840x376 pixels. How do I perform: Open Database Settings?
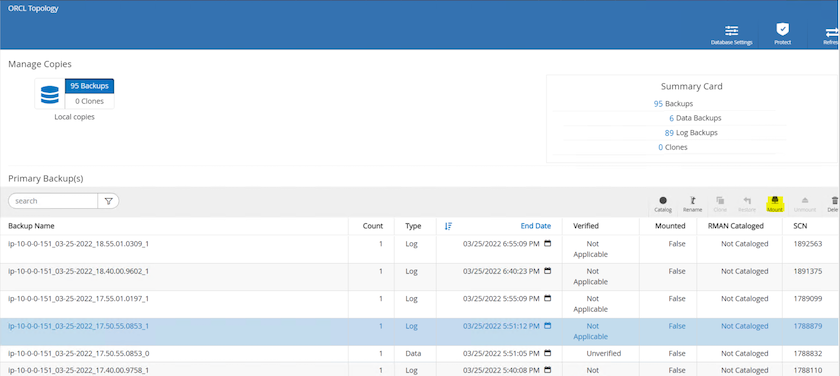click(x=731, y=34)
